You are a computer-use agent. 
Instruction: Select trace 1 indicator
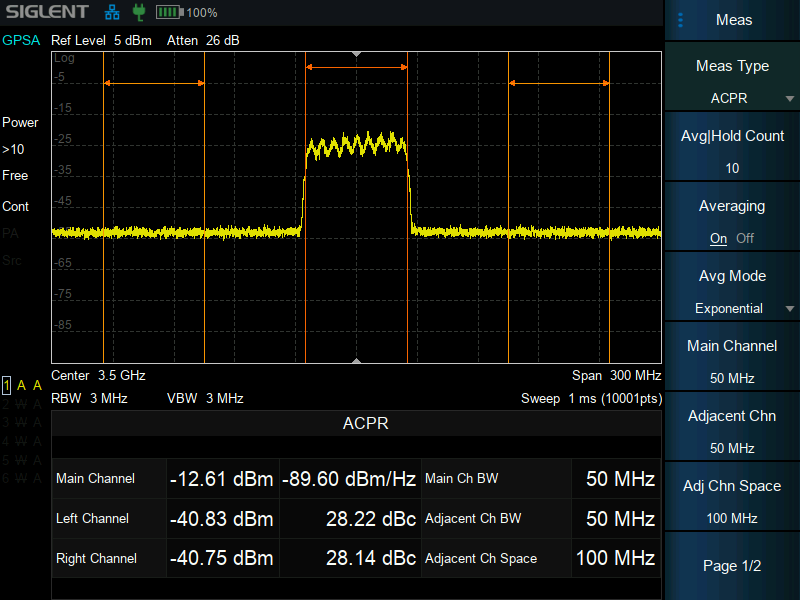(x=7, y=385)
